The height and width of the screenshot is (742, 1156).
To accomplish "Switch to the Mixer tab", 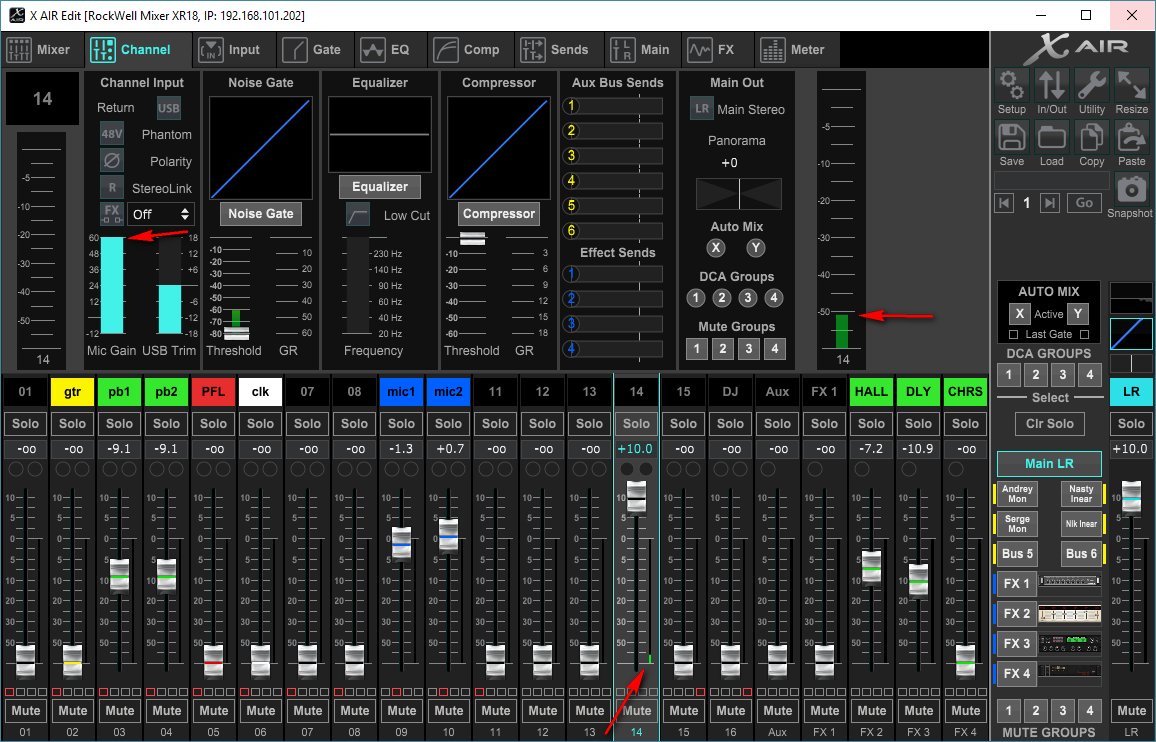I will tap(40, 49).
